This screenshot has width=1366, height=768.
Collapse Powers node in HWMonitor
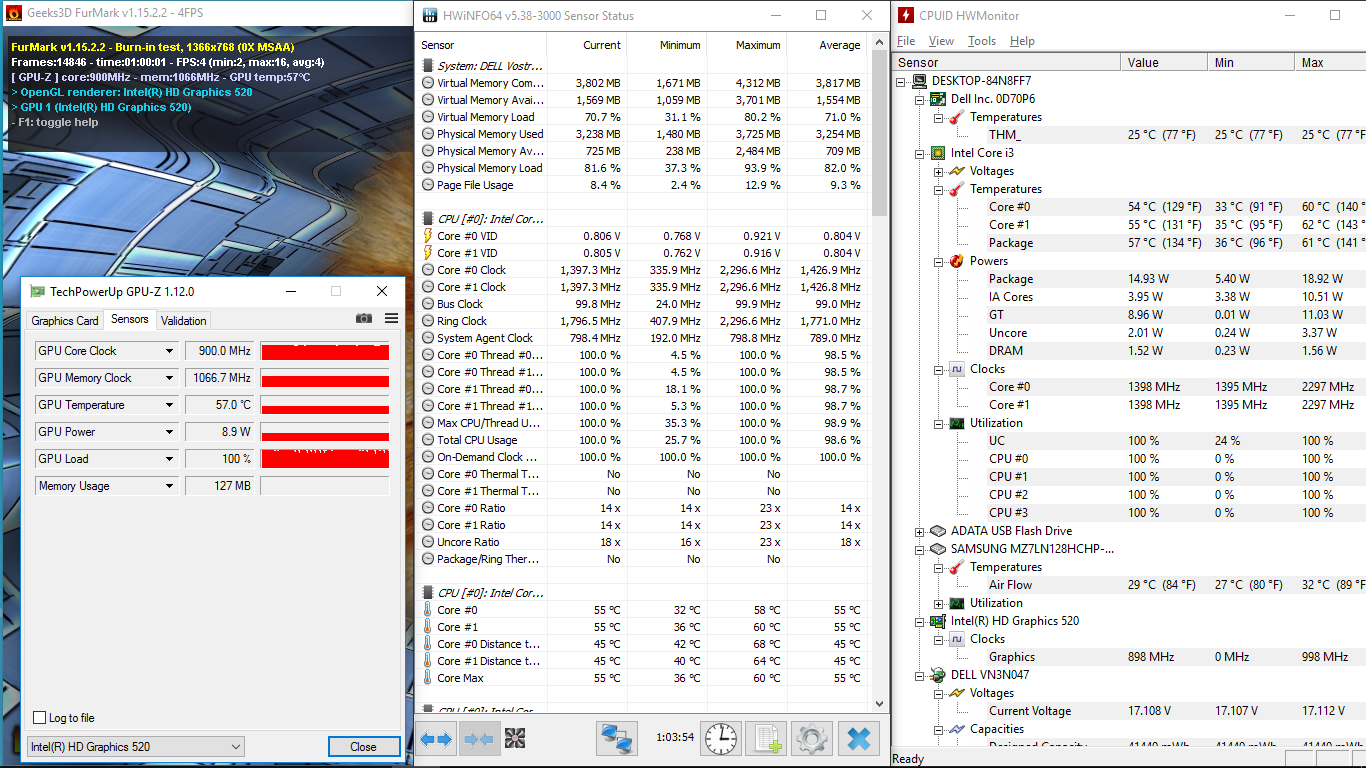click(939, 261)
